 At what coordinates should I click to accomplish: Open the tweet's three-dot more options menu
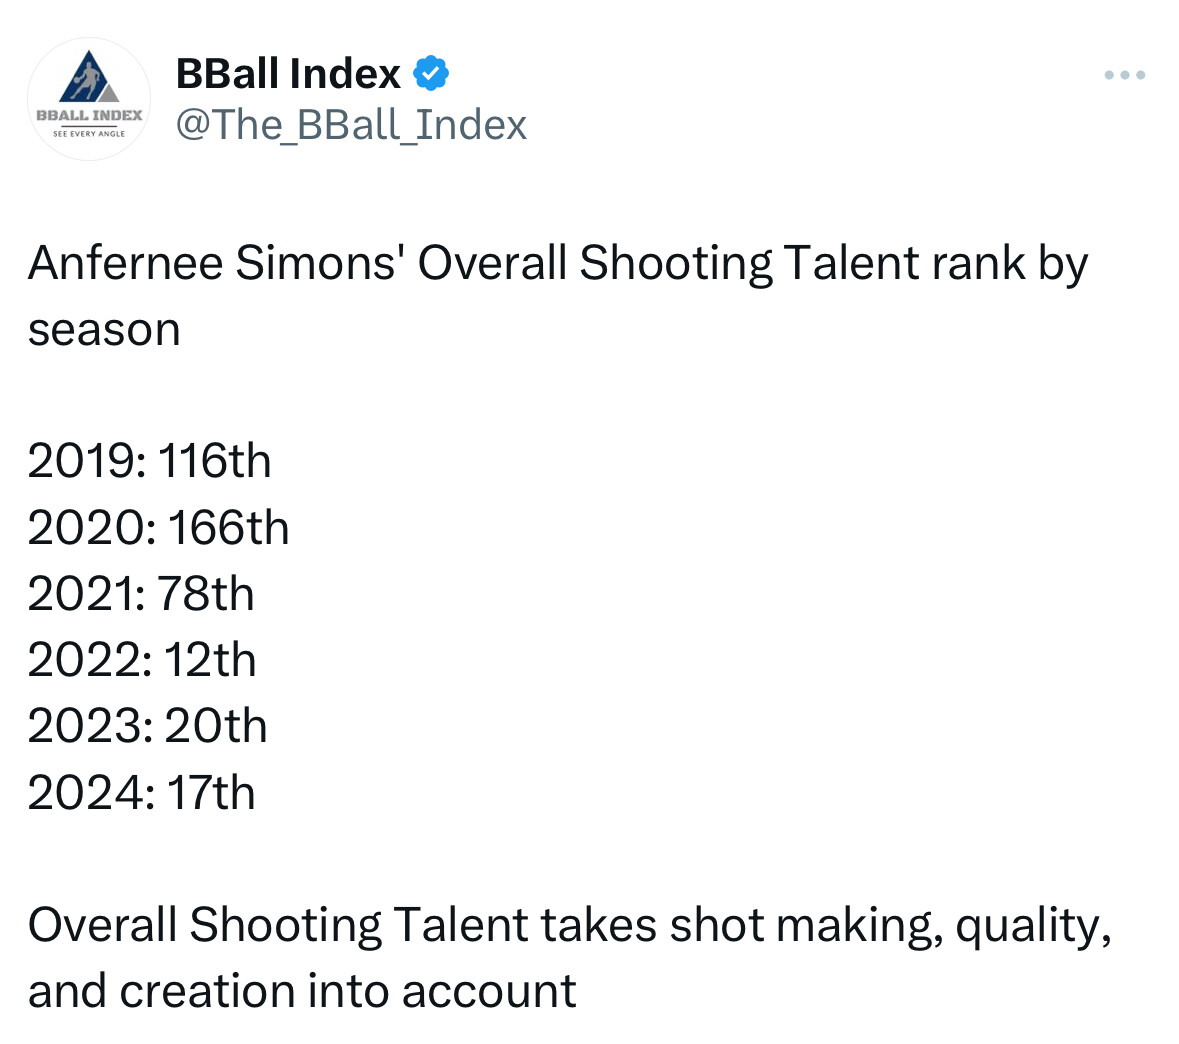coord(1124,75)
